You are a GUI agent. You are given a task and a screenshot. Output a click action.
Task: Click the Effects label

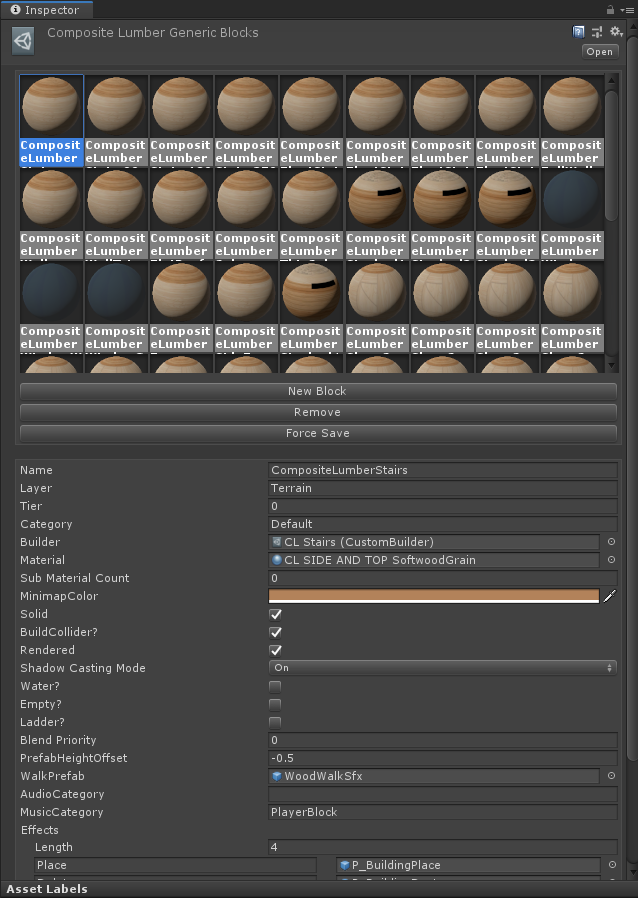point(40,830)
